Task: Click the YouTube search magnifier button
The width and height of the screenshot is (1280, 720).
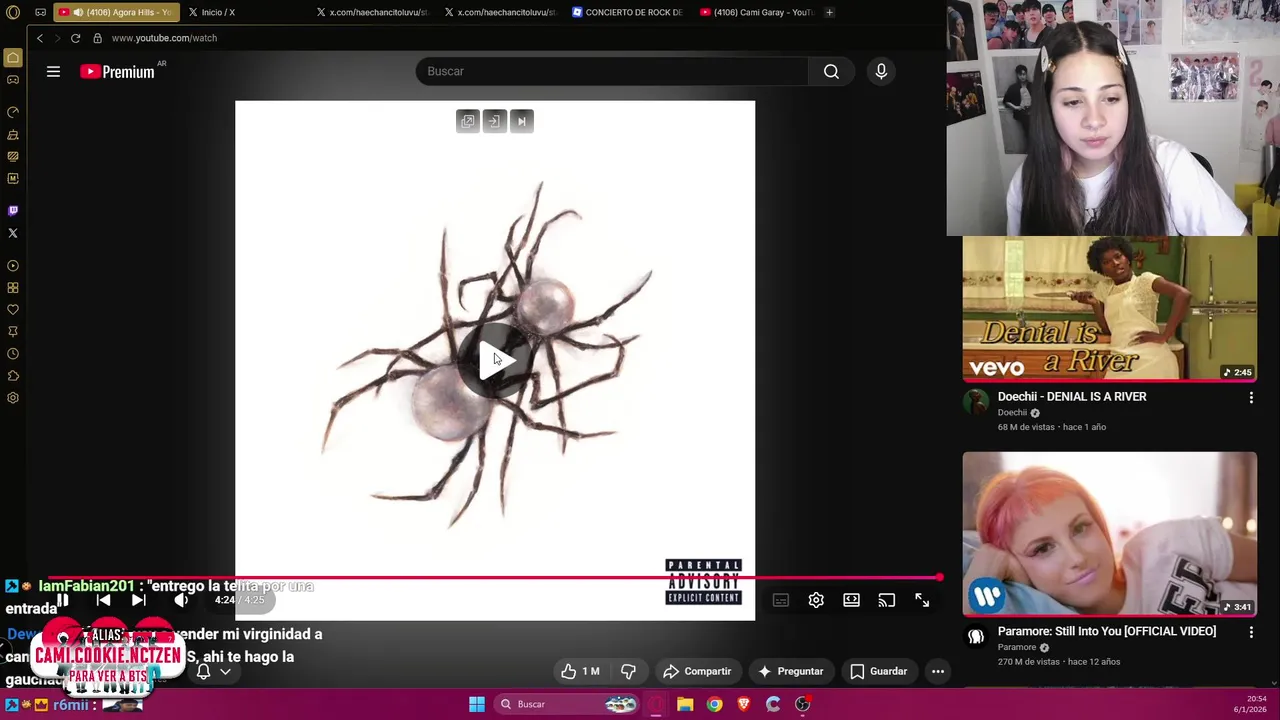Action: pyautogui.click(x=831, y=71)
